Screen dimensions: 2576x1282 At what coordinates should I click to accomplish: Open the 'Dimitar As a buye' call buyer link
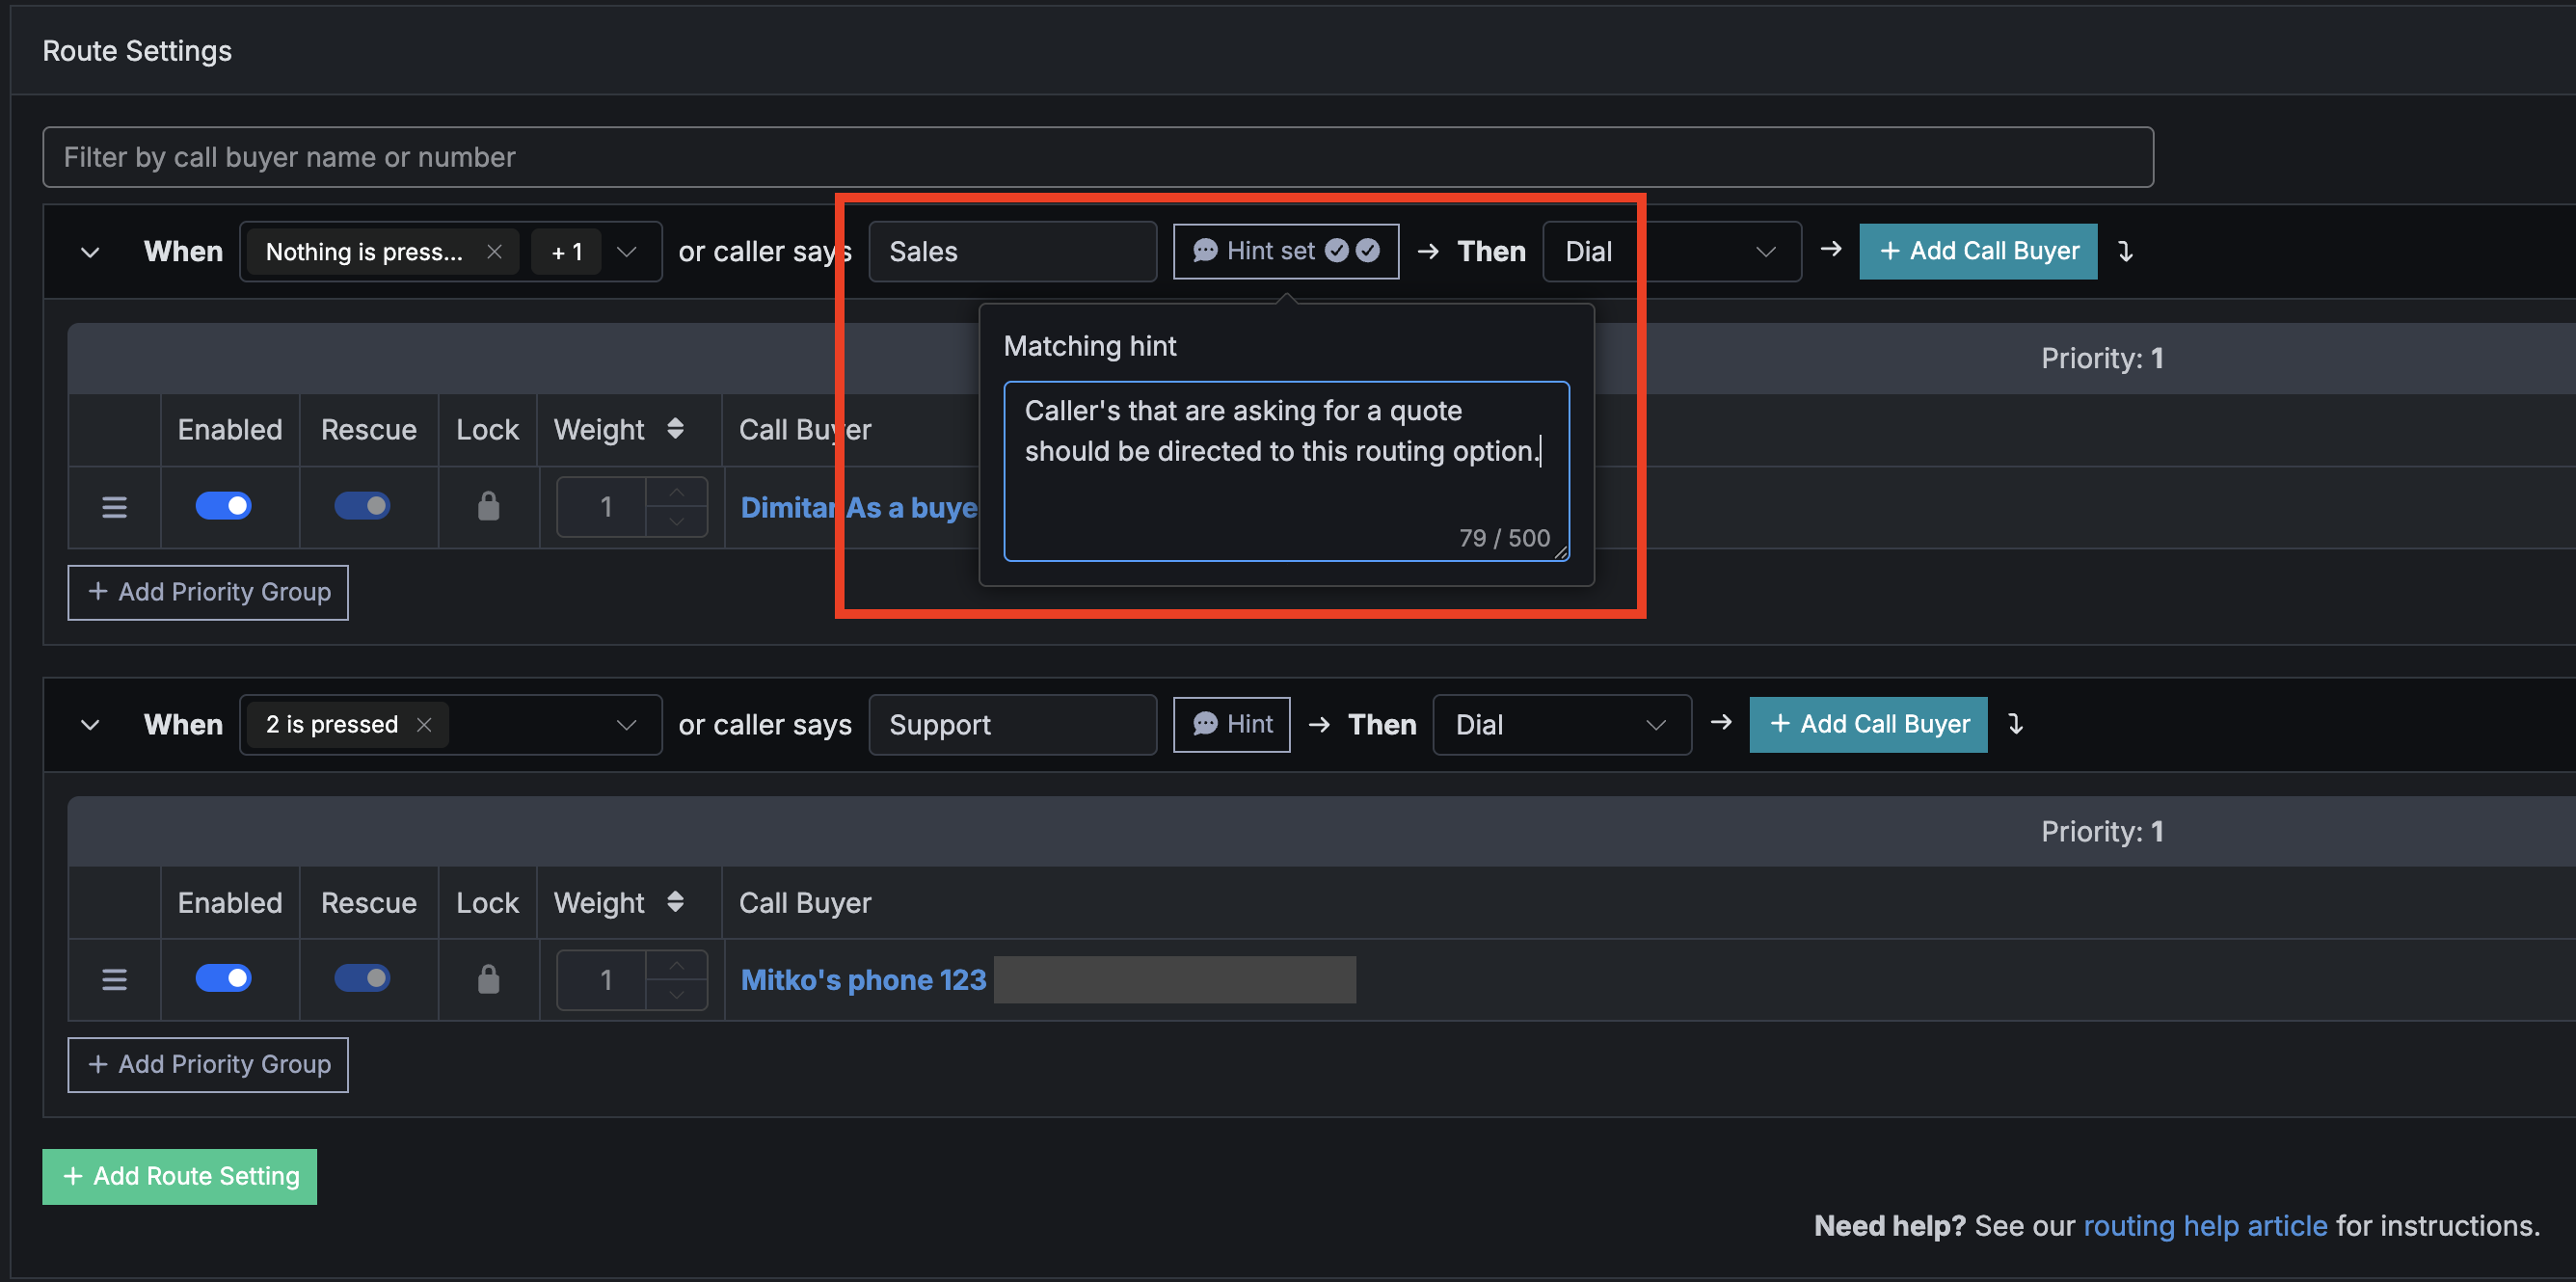click(x=859, y=507)
